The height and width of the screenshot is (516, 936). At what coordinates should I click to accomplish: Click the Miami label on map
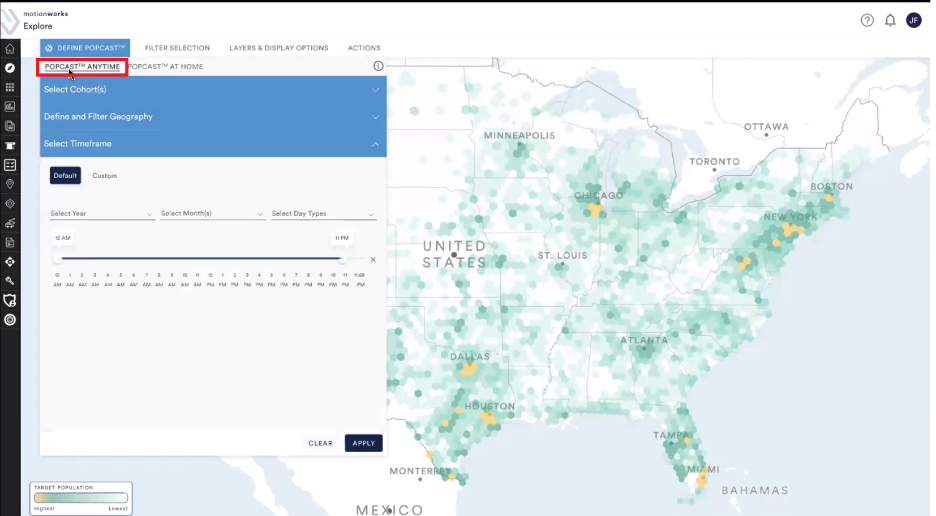[703, 469]
